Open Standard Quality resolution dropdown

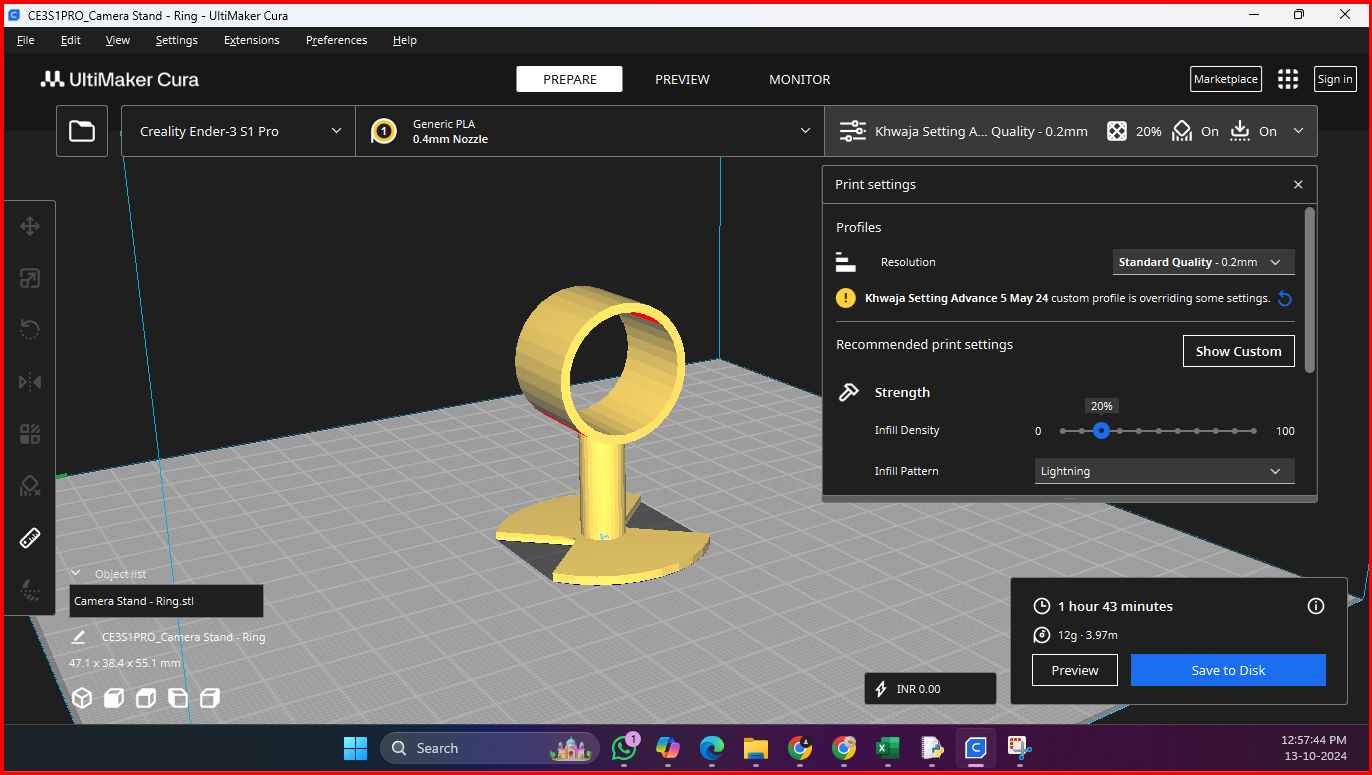pos(1203,262)
